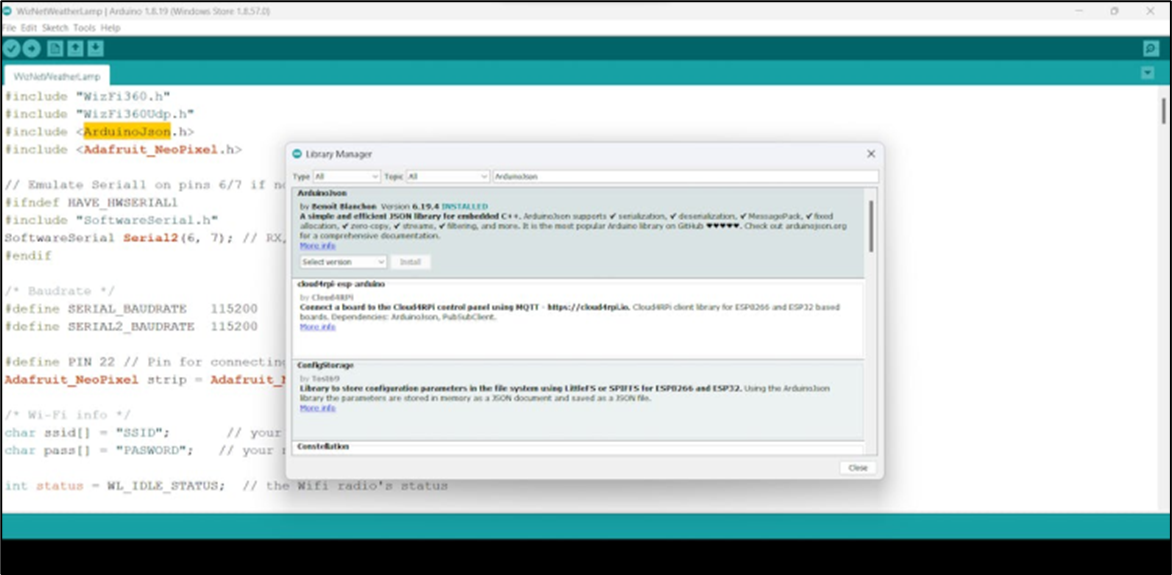Click the "WizFi360.h" include line
The height and width of the screenshot is (575, 1172).
click(x=87, y=96)
